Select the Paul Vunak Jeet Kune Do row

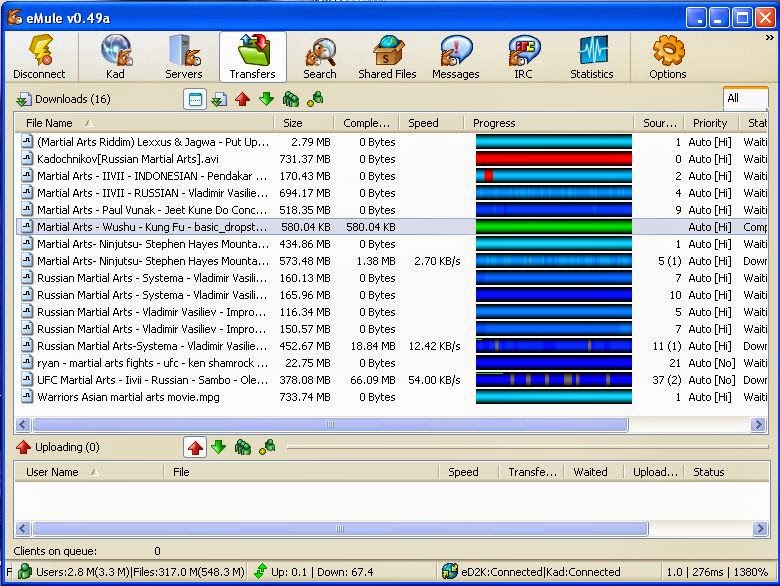coord(391,210)
